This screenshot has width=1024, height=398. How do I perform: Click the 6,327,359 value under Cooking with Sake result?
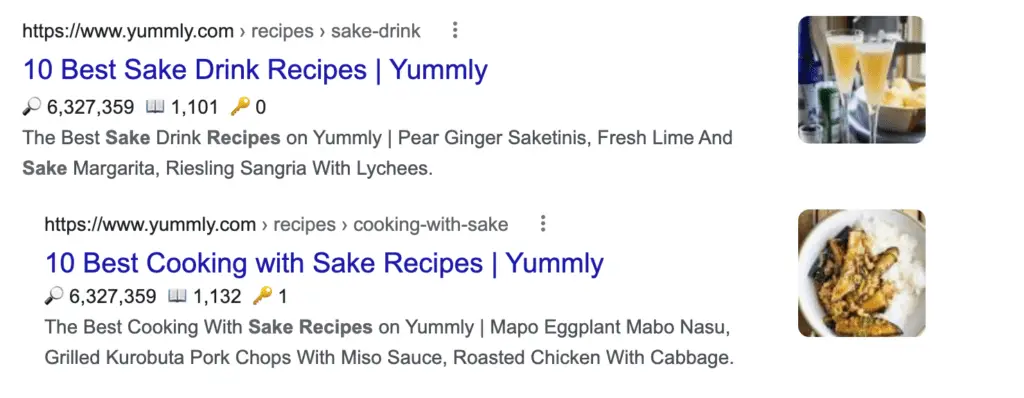point(113,297)
